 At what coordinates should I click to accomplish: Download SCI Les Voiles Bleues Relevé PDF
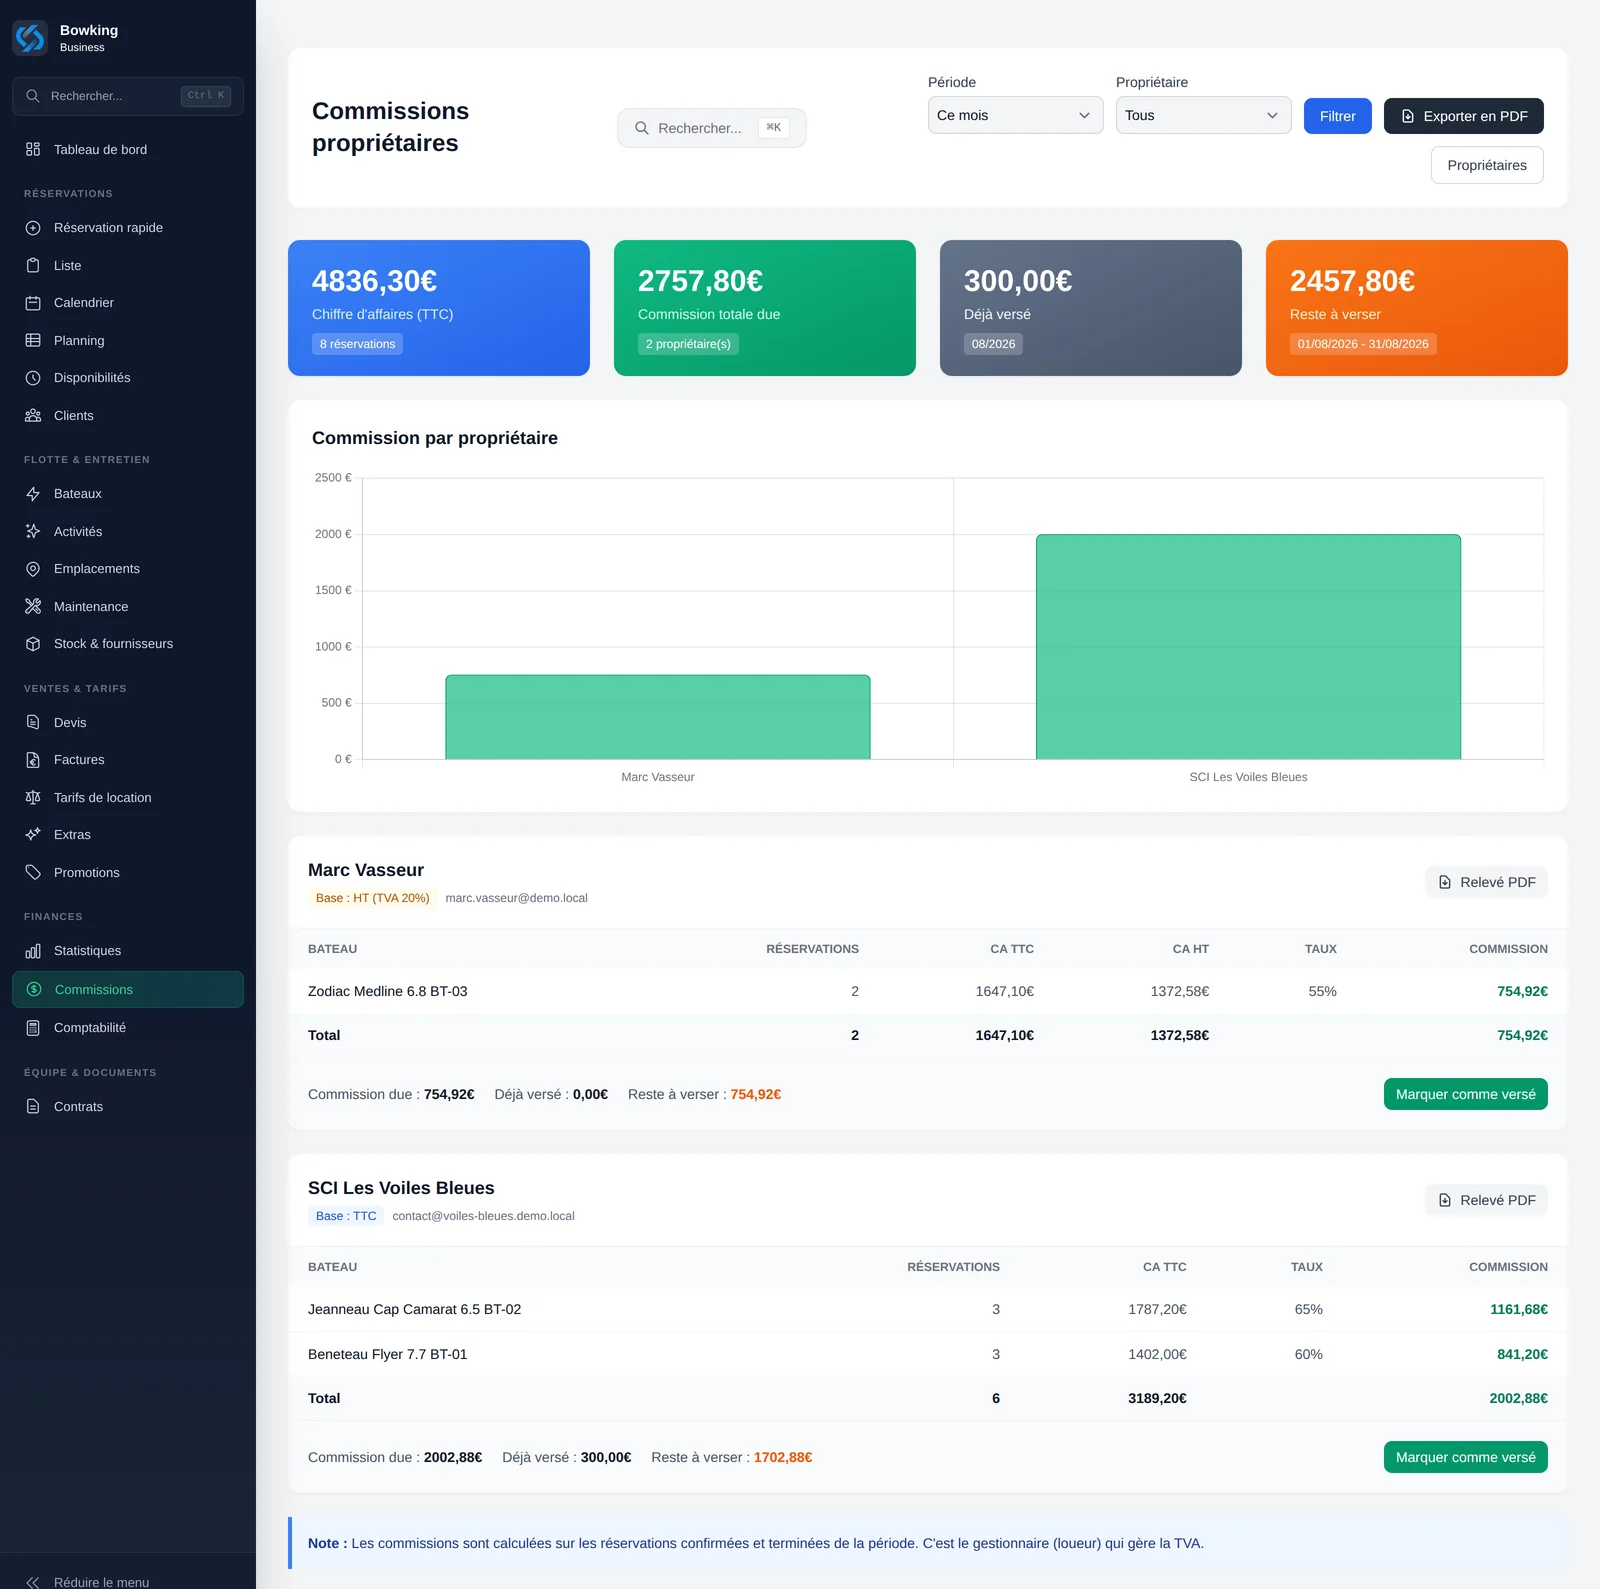pos(1486,1200)
